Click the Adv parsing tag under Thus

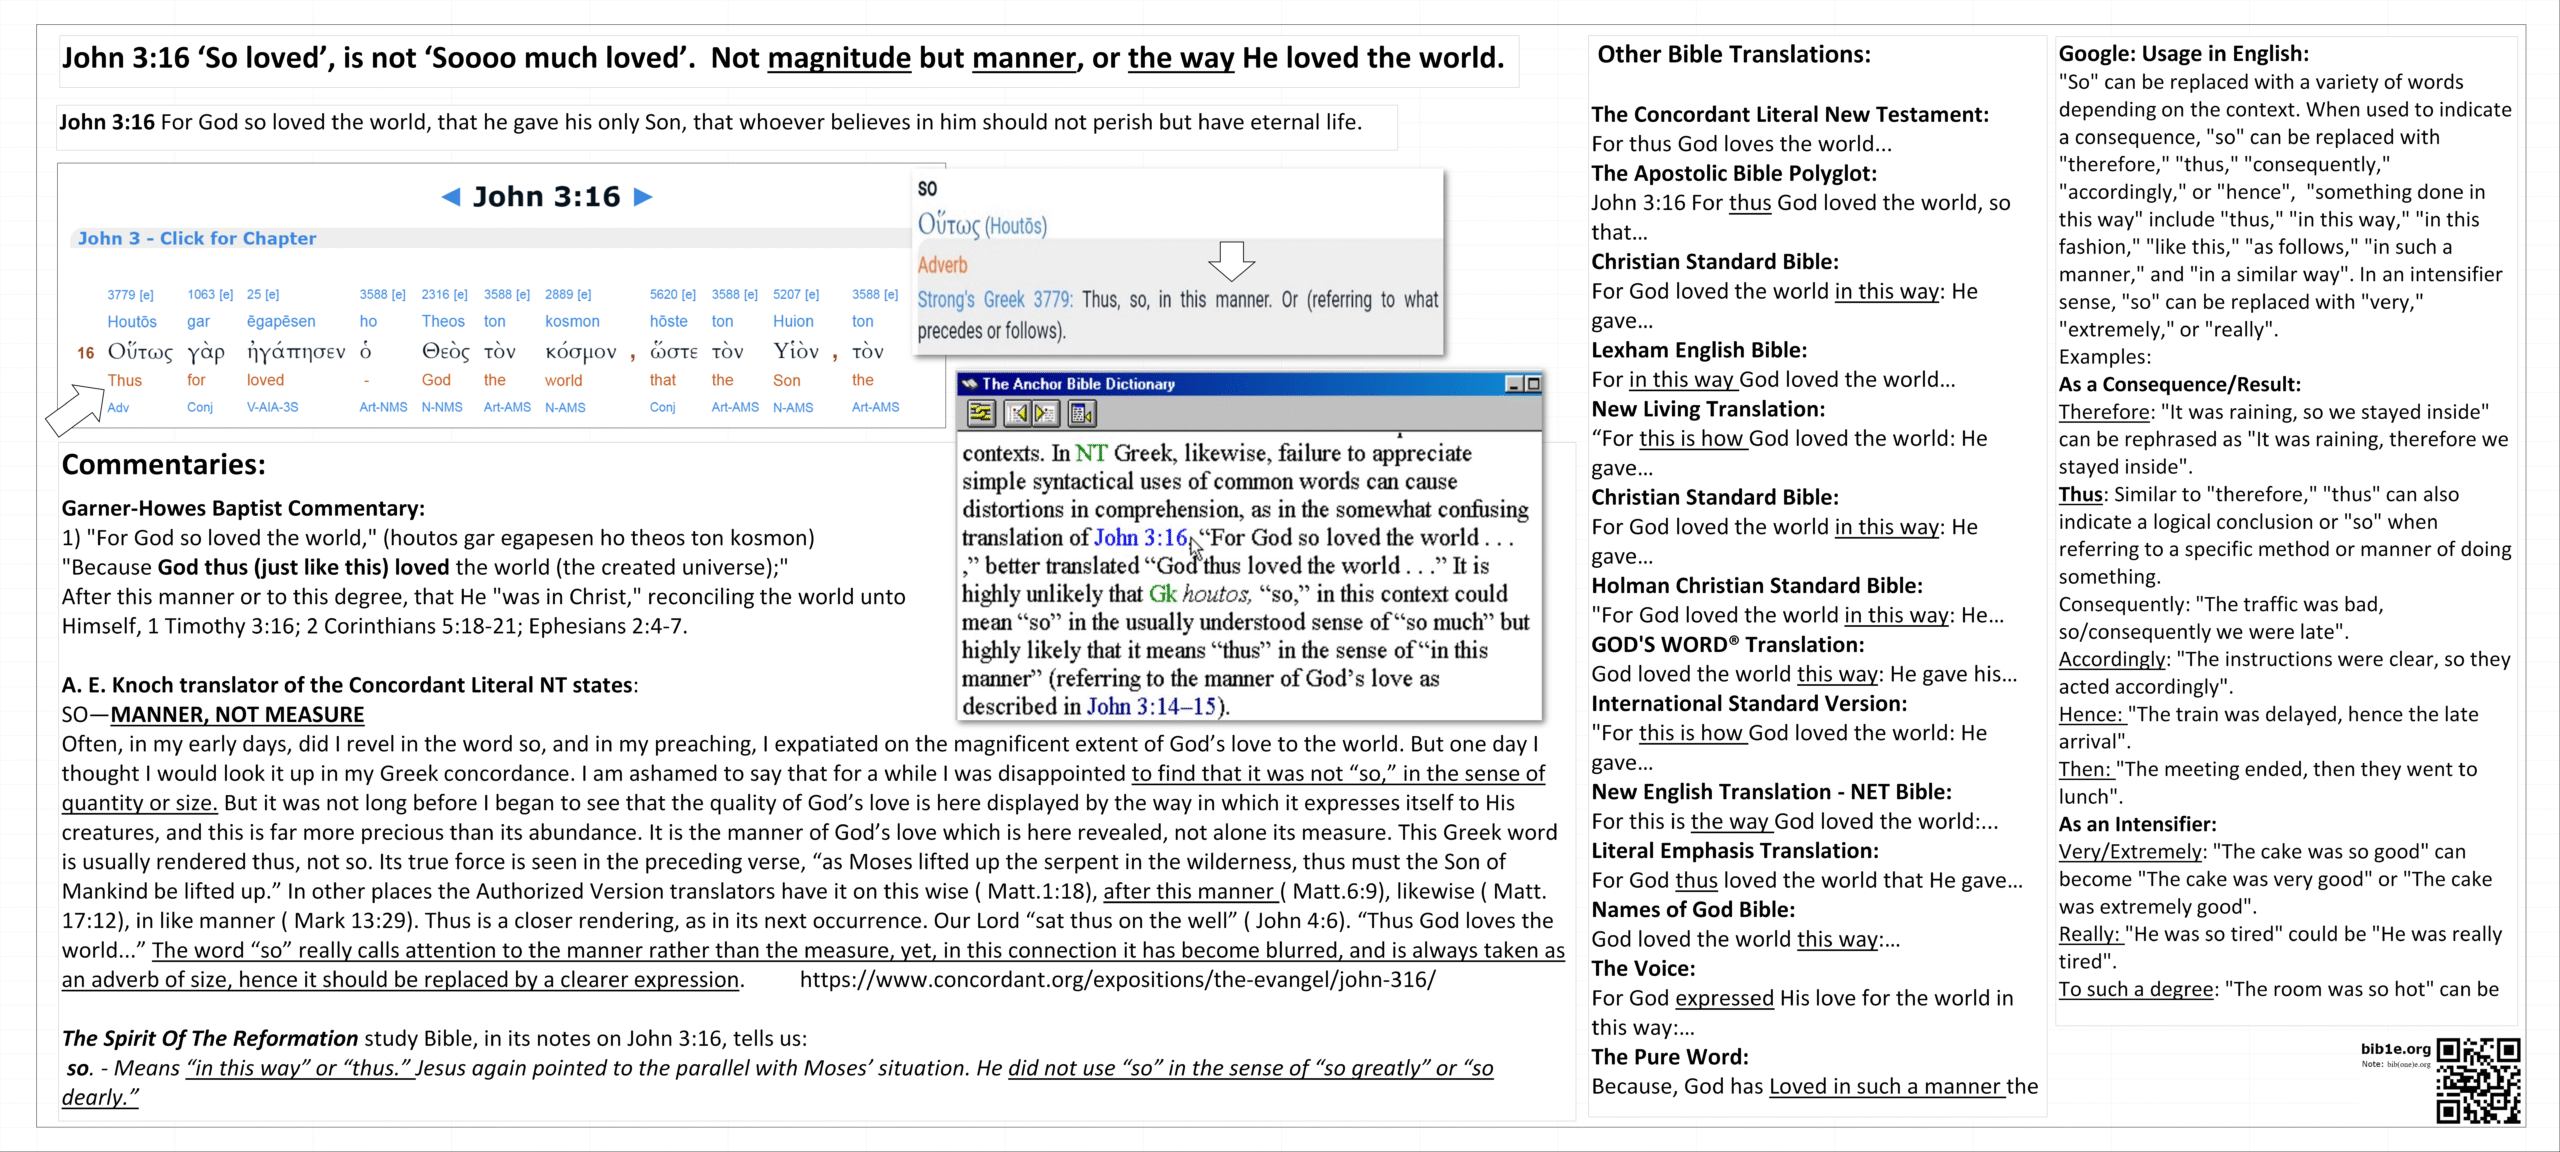click(x=118, y=408)
